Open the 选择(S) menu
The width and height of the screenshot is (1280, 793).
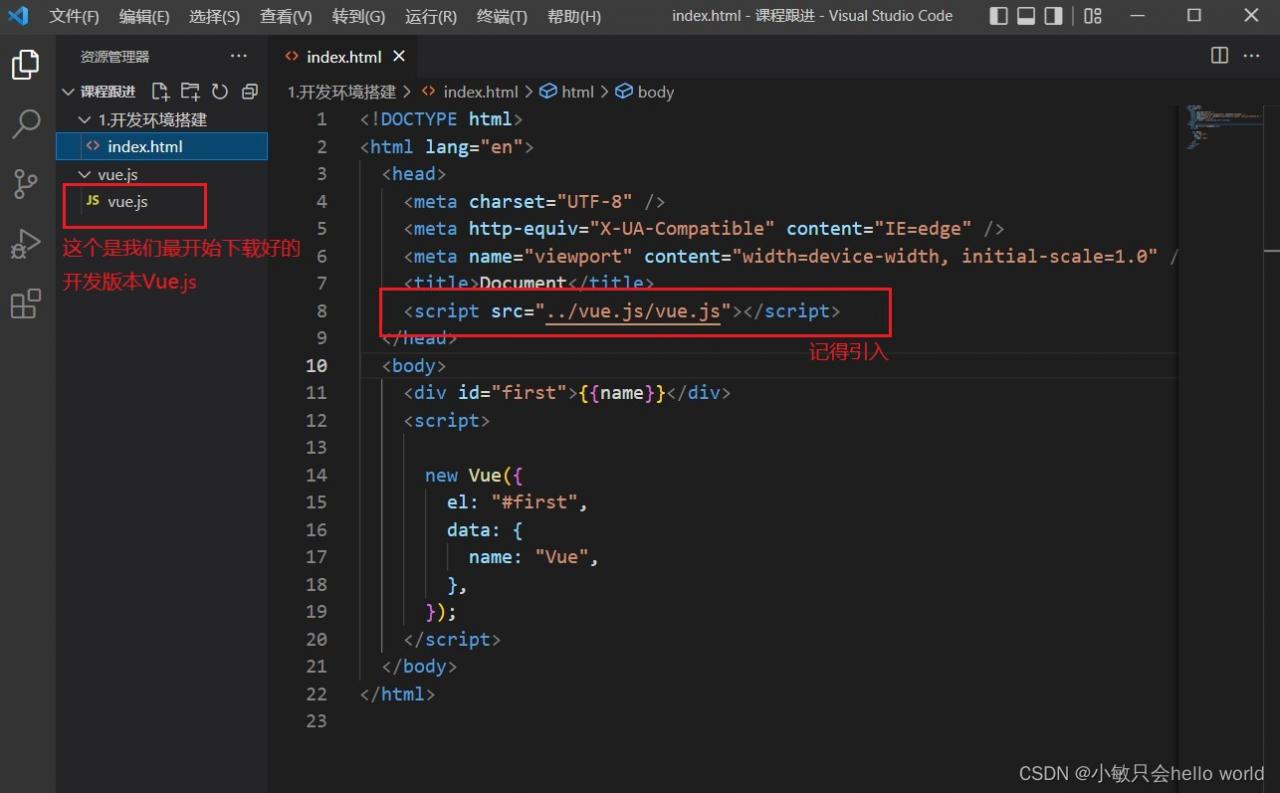(x=214, y=16)
